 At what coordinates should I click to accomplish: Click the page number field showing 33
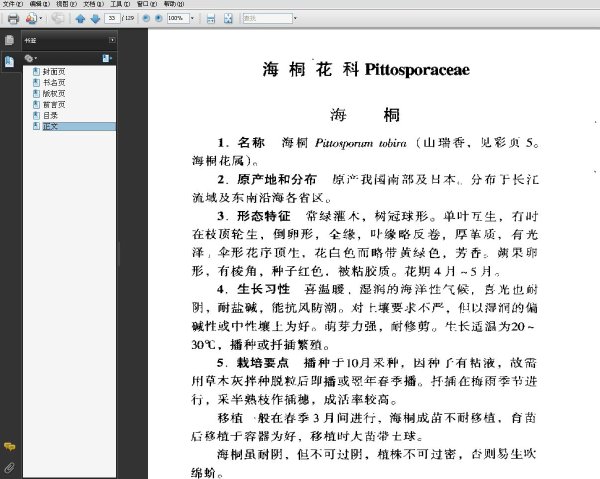112,18
